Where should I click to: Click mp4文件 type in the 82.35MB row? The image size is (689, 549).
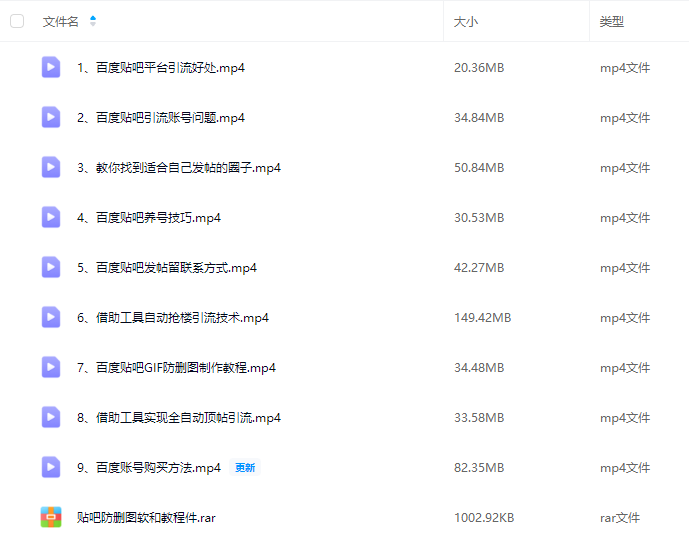(625, 468)
